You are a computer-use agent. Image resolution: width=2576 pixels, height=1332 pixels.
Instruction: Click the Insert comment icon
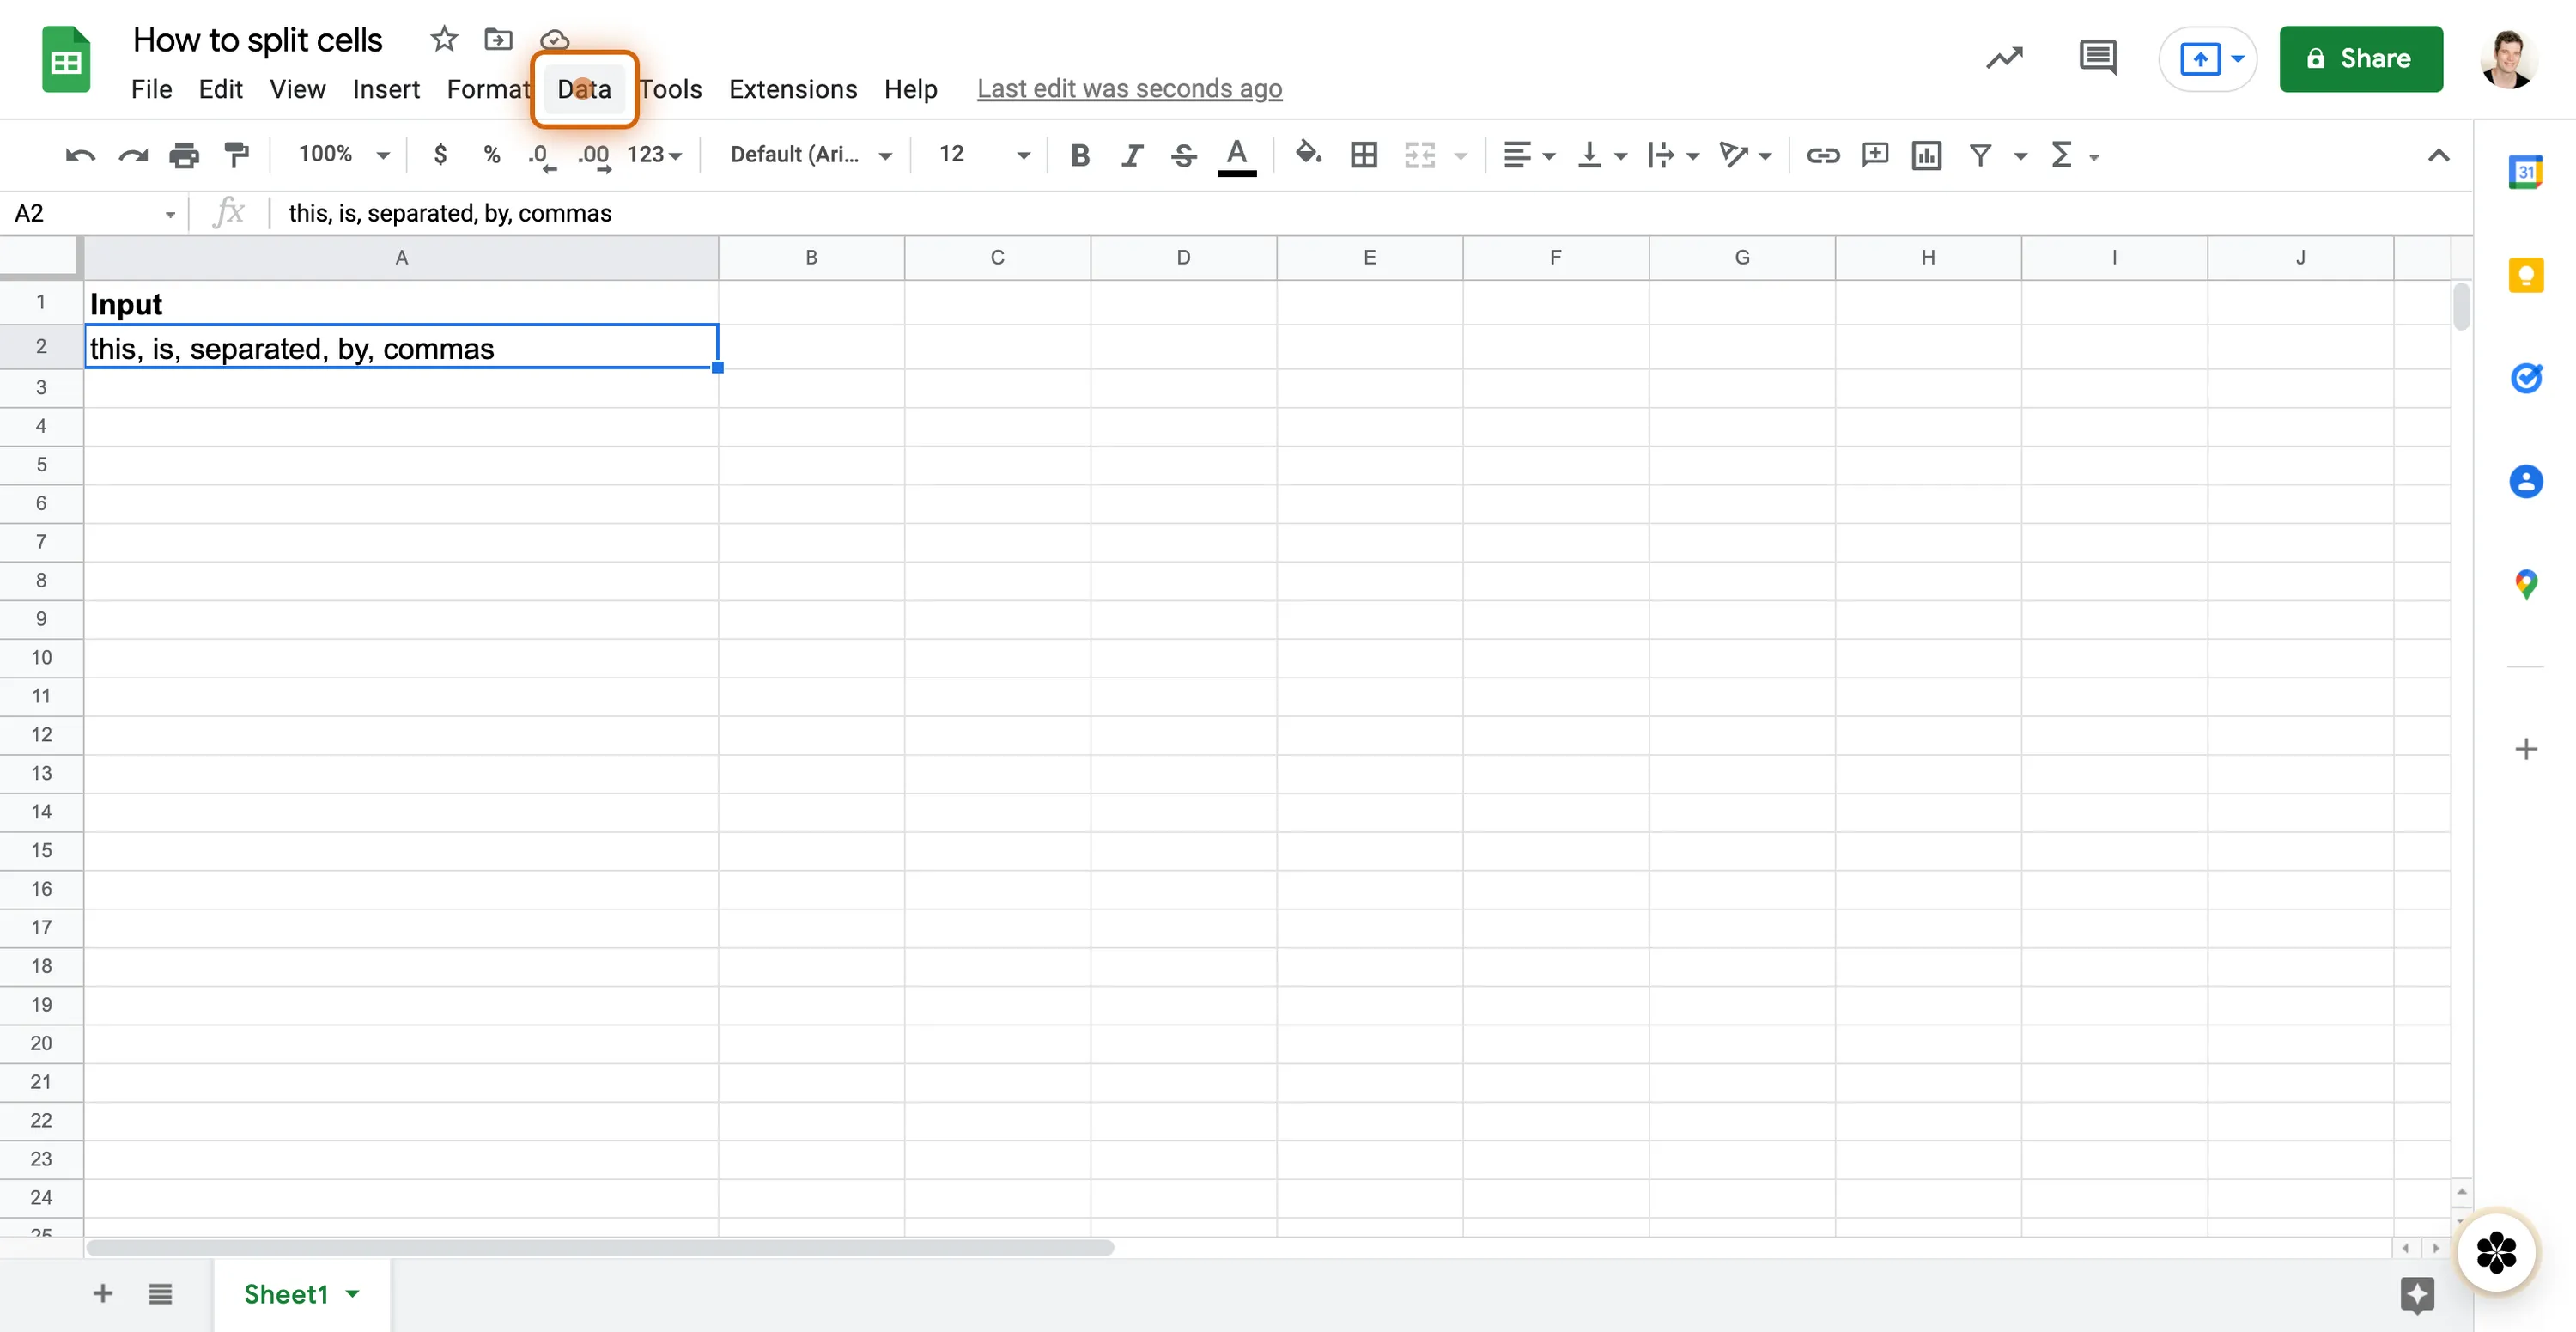(x=1875, y=155)
